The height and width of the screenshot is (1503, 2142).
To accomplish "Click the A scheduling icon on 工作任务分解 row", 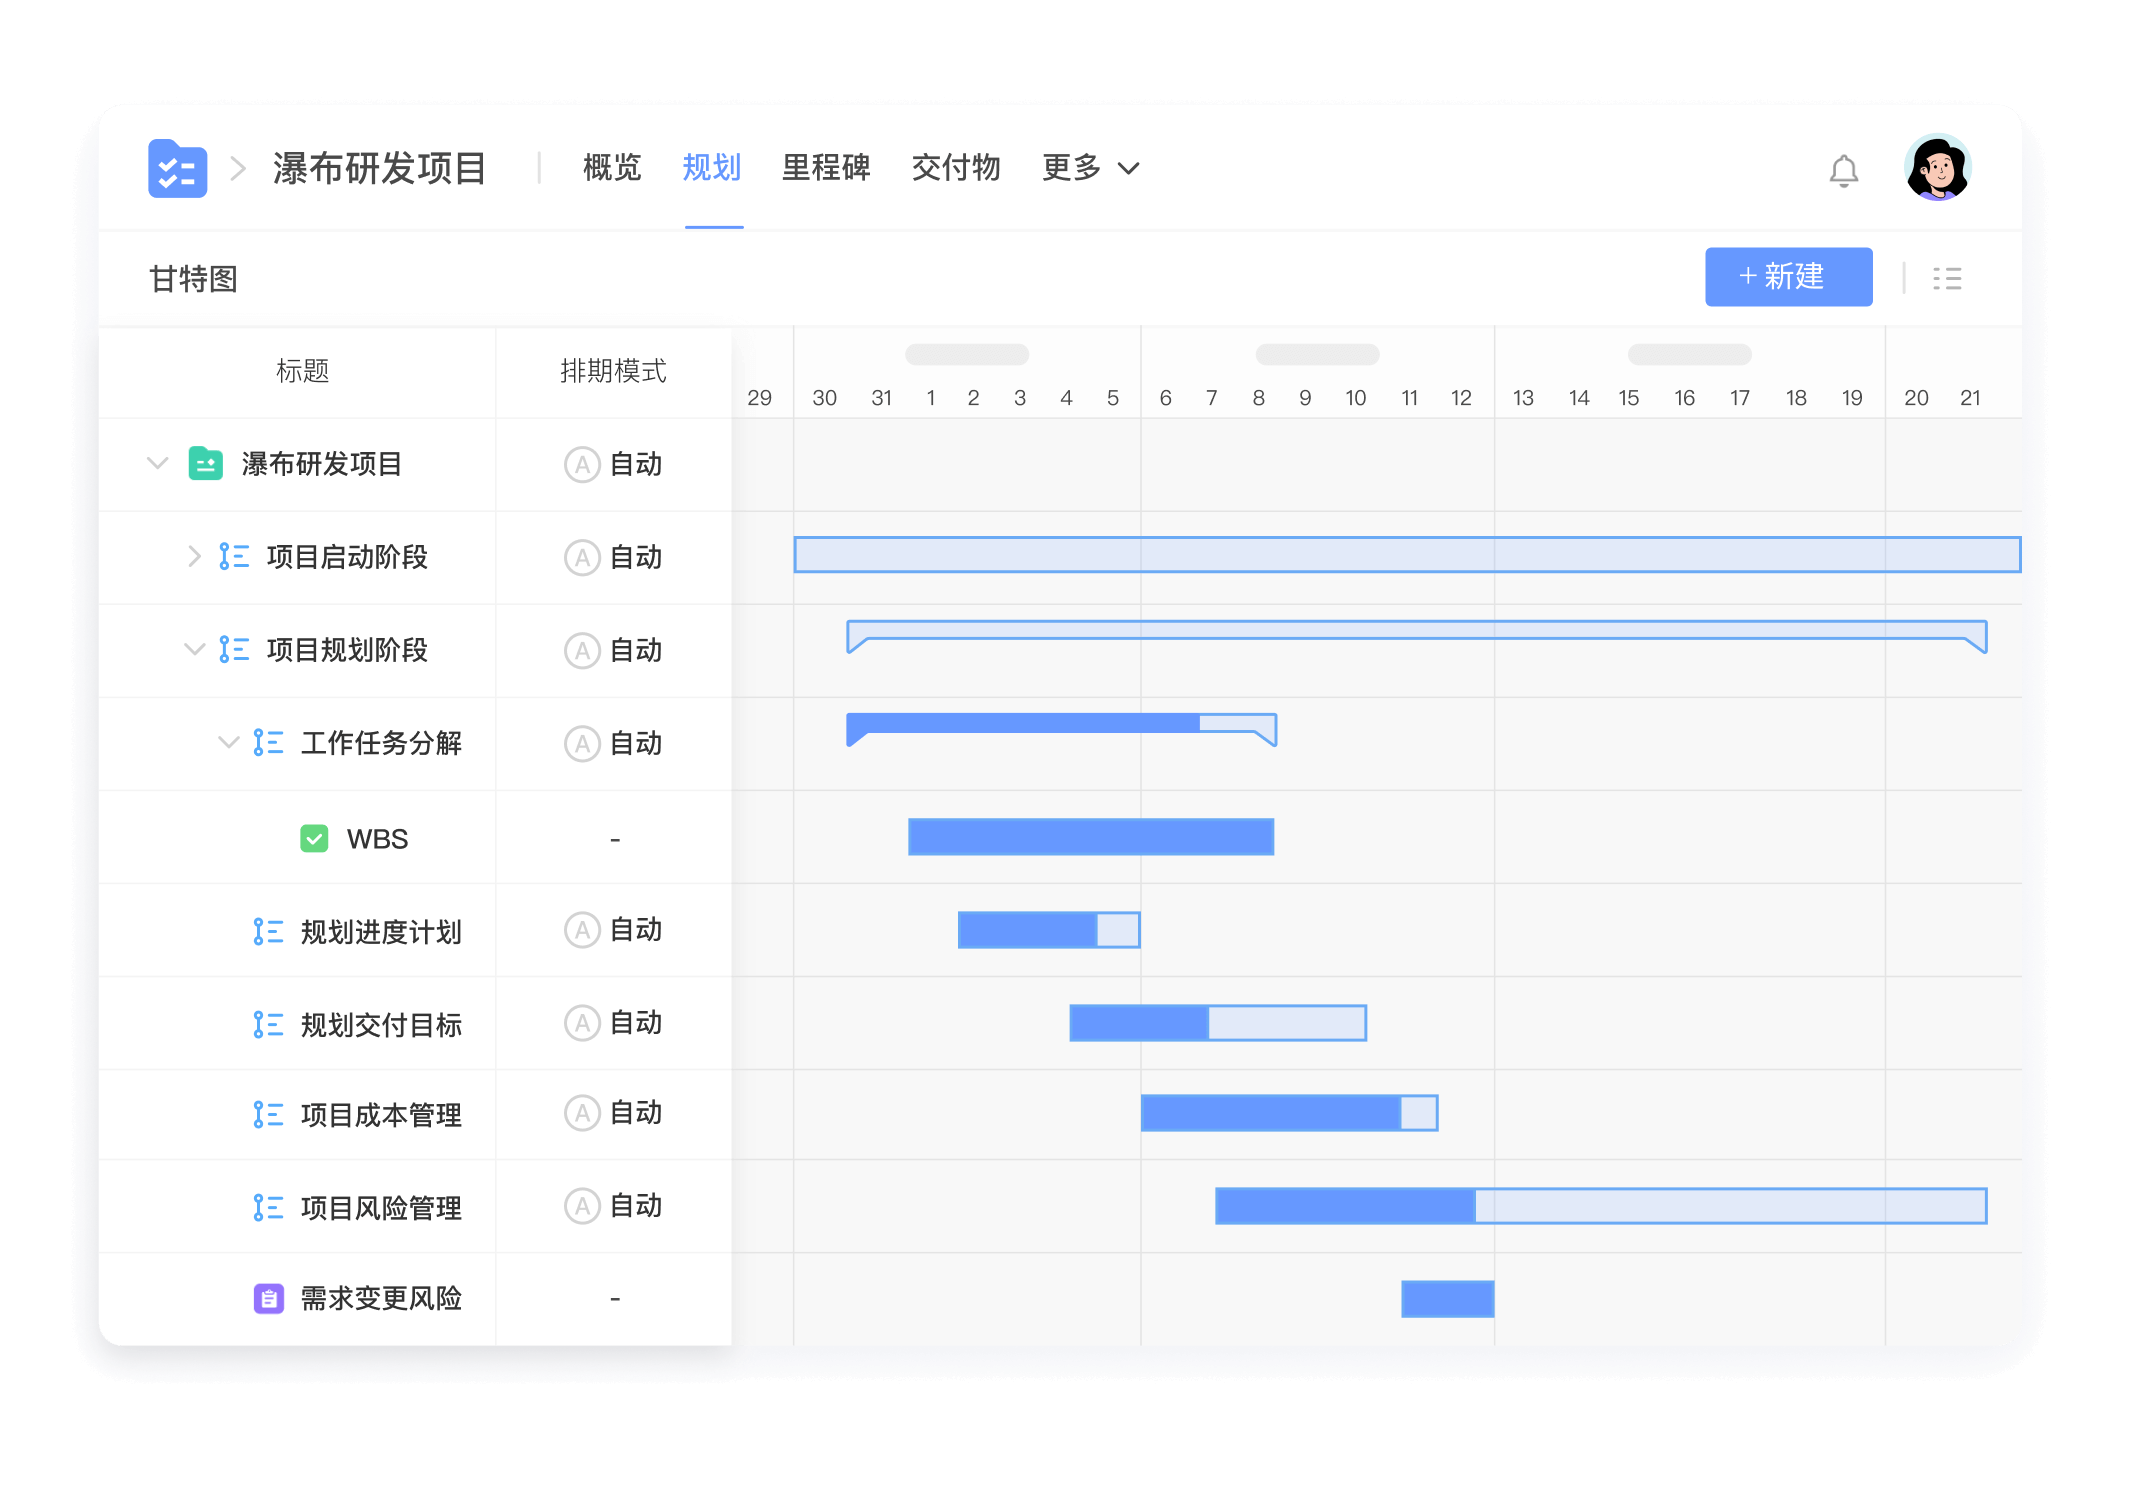I will click(581, 743).
